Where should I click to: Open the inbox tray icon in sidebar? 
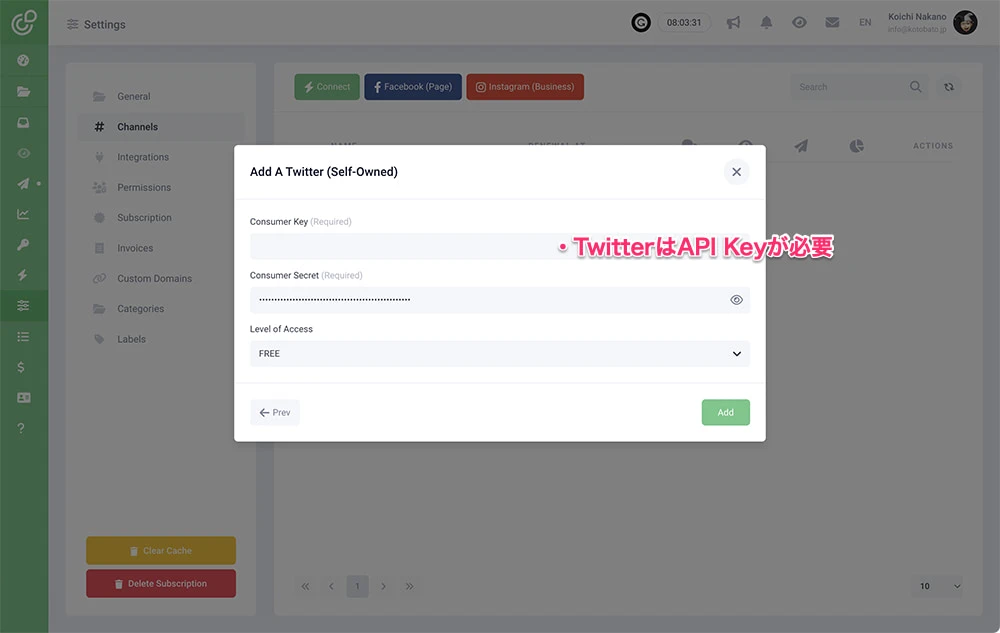[x=24, y=122]
